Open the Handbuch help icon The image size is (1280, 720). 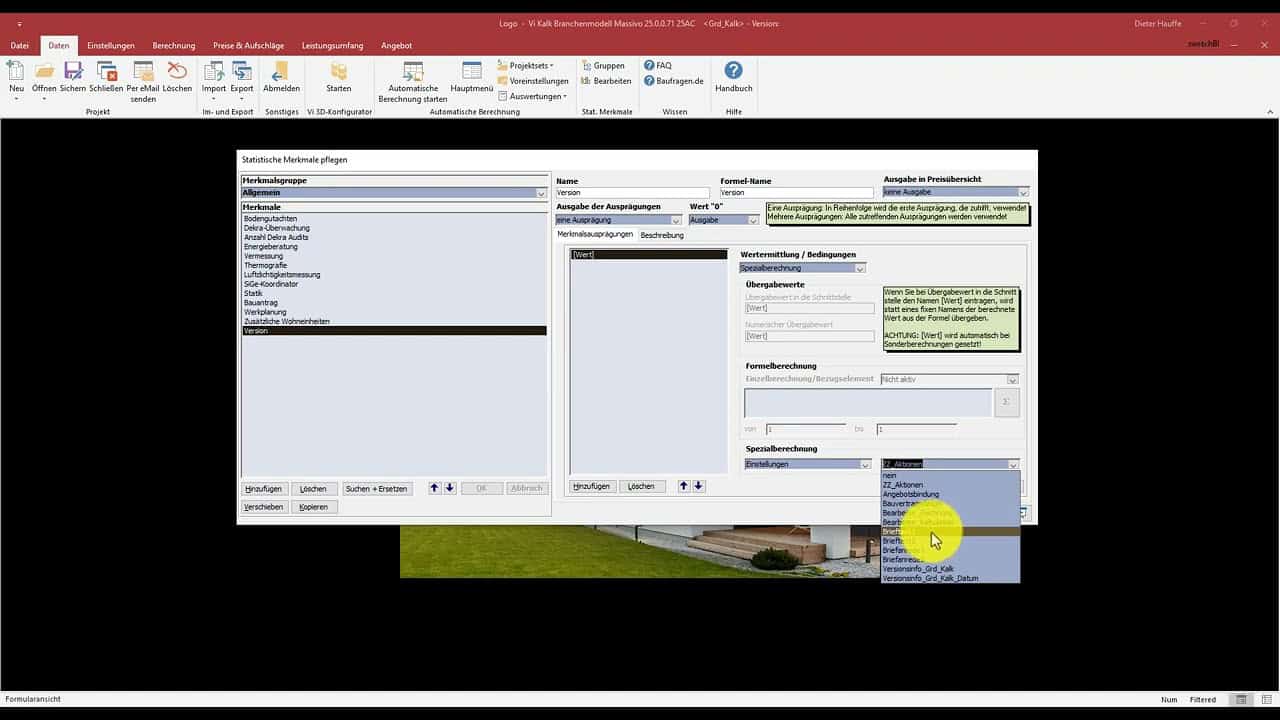pyautogui.click(x=733, y=72)
